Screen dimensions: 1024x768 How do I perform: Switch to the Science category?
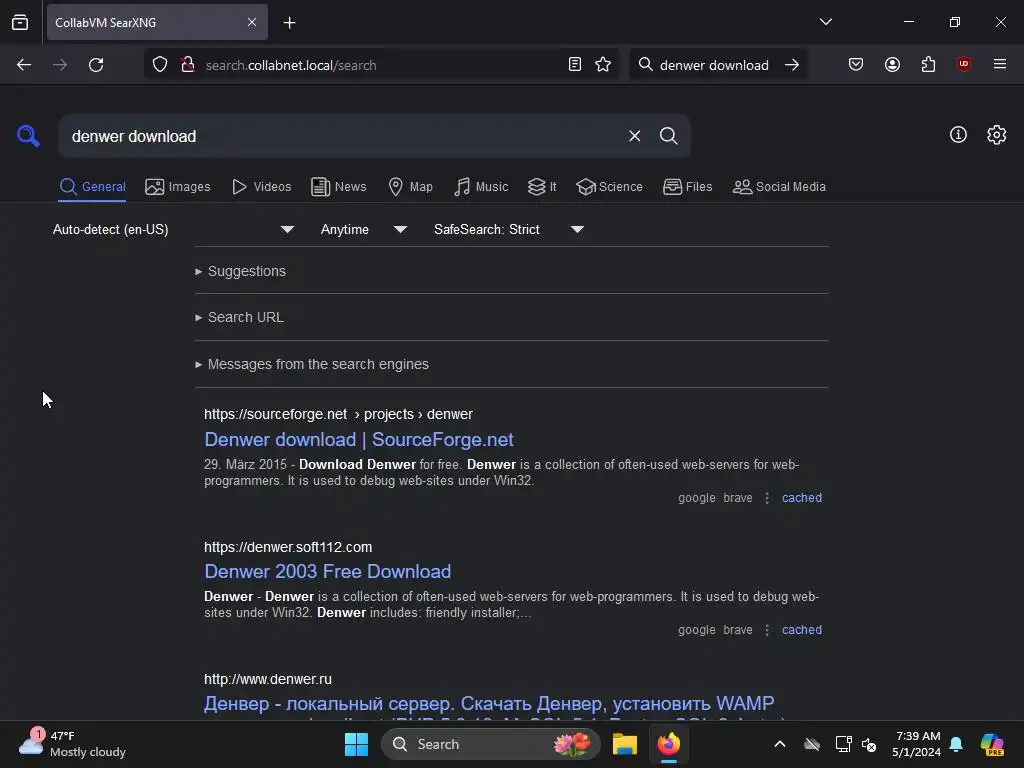pyautogui.click(x=609, y=187)
